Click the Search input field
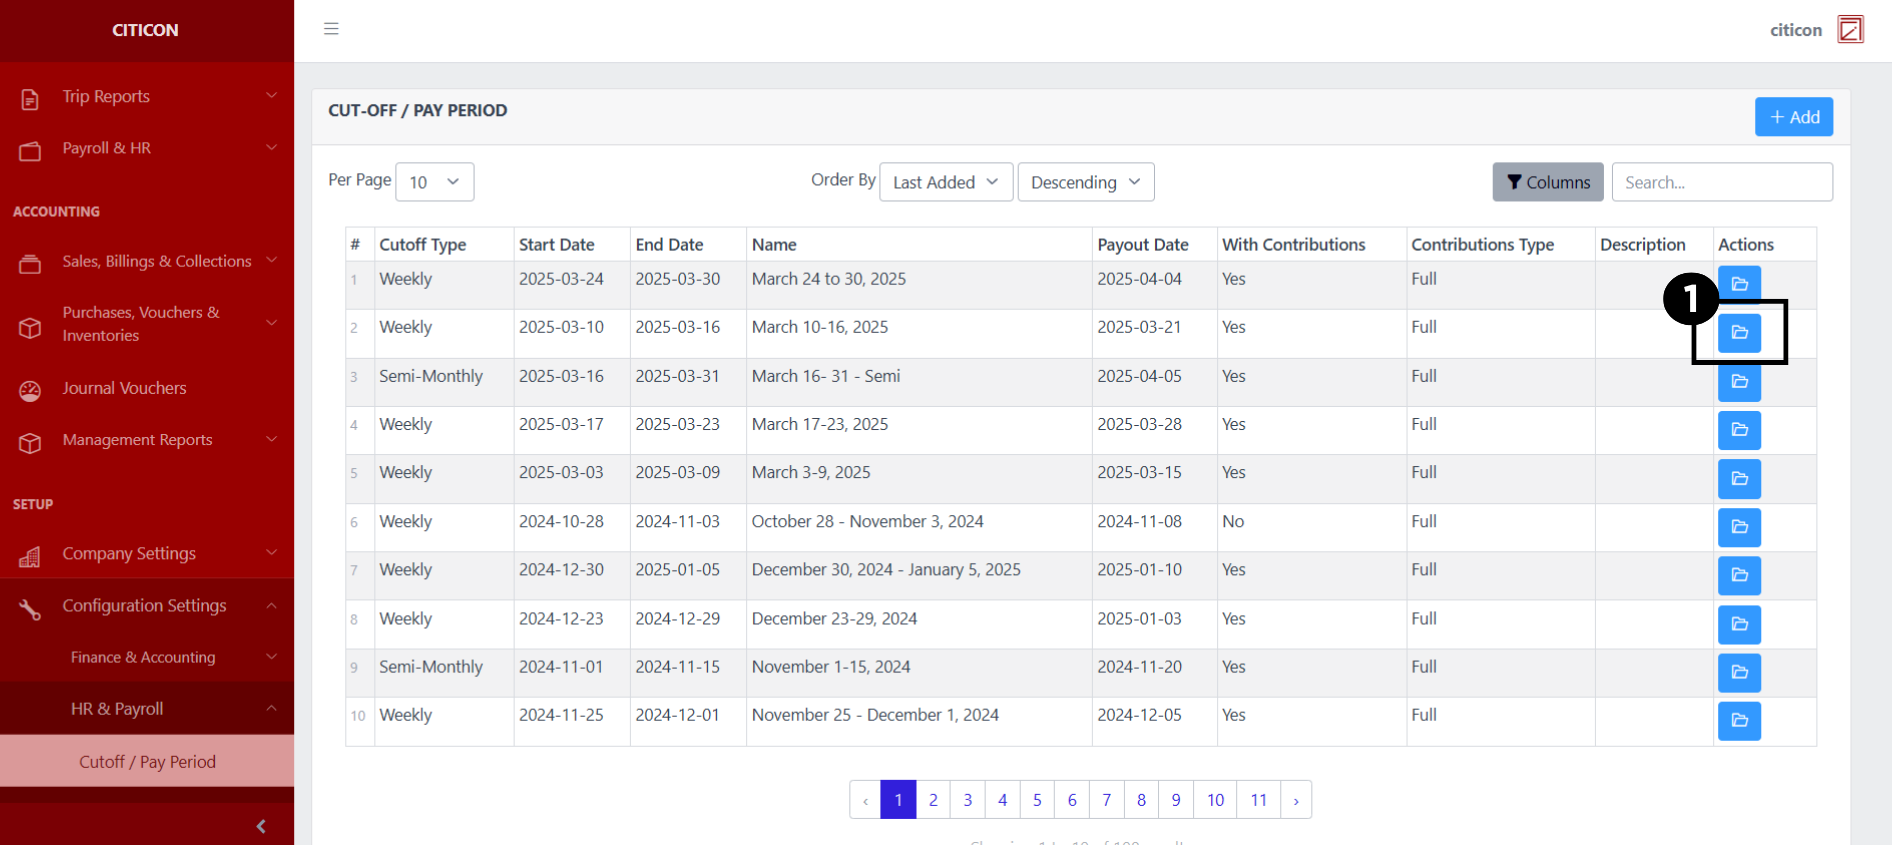1892x845 pixels. coord(1721,182)
